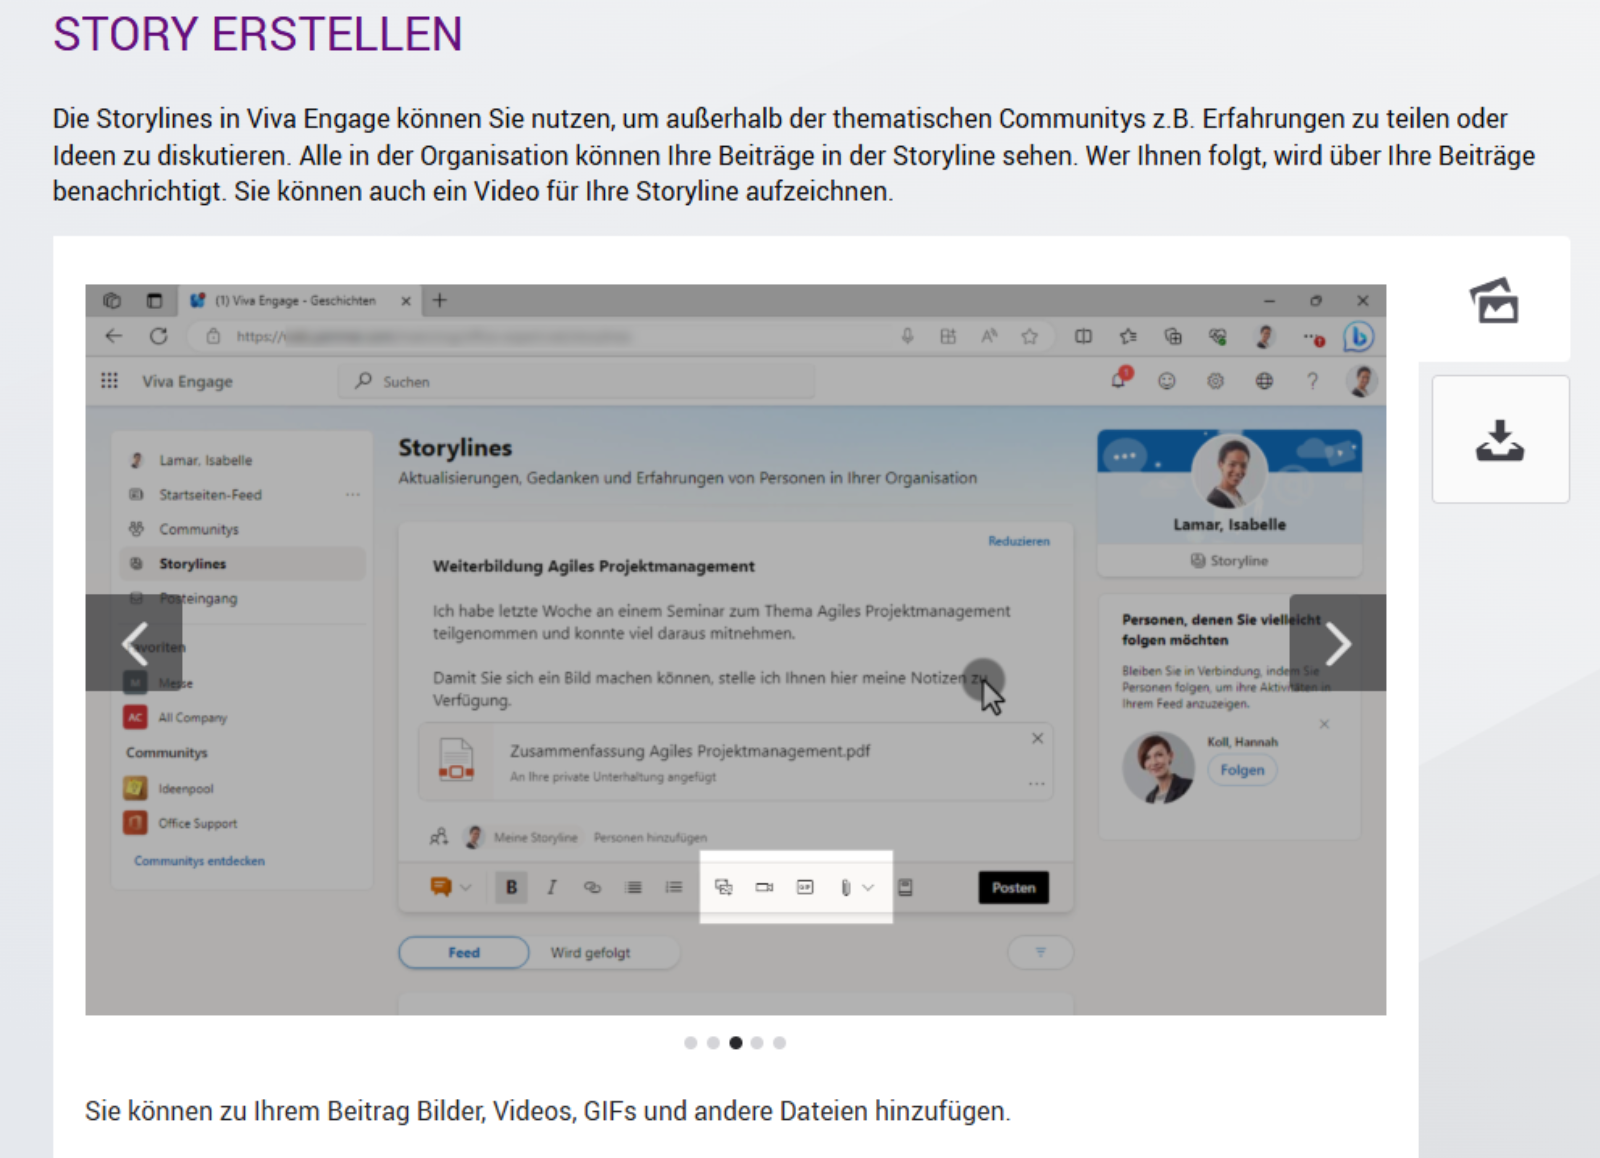Image resolution: width=1600 pixels, height=1158 pixels.
Task: Click the video camera icon in the editor toolbar
Action: (764, 887)
